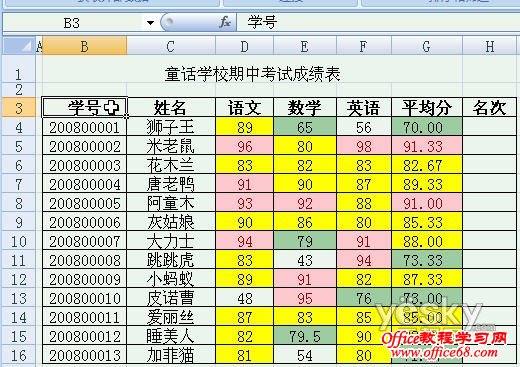
Task: Click the 名次 header cell
Action: tap(490, 107)
